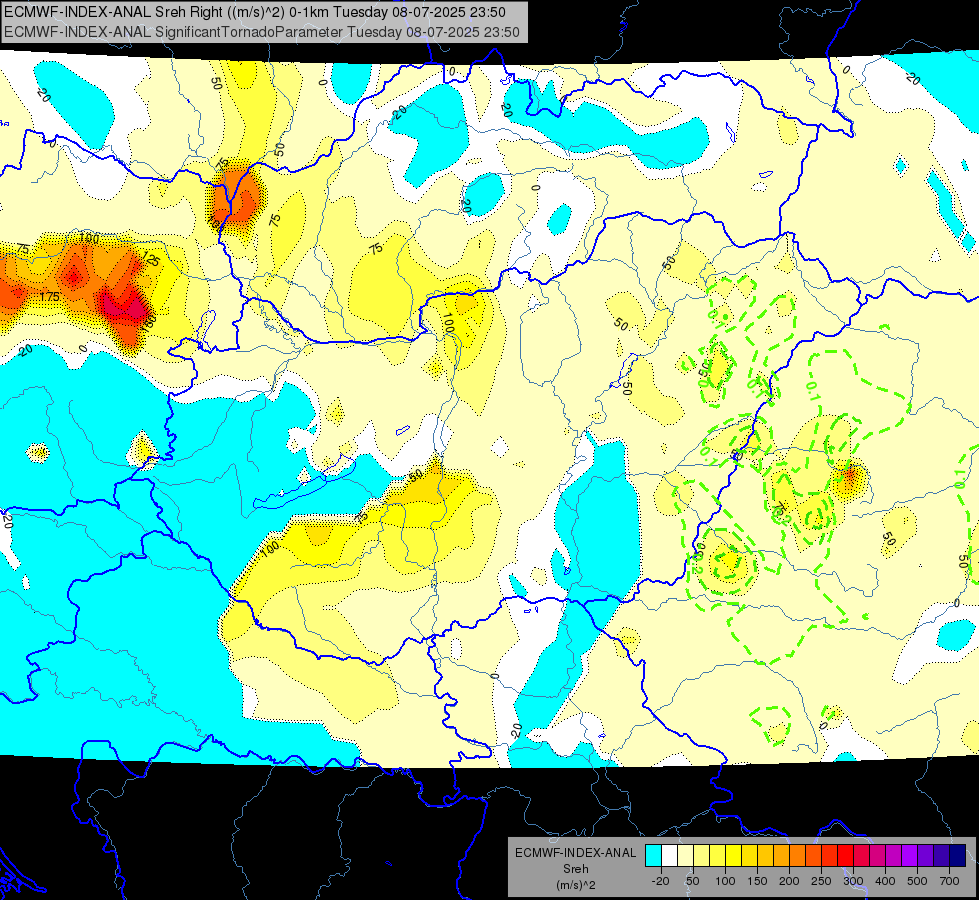
Task: Click the -20 legend scale value
Action: [661, 881]
